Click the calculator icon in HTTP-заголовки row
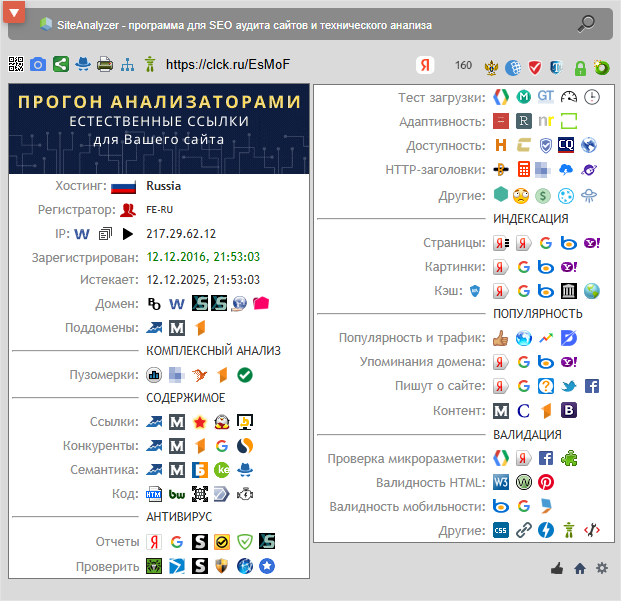Image resolution: width=621 pixels, height=601 pixels. click(524, 170)
